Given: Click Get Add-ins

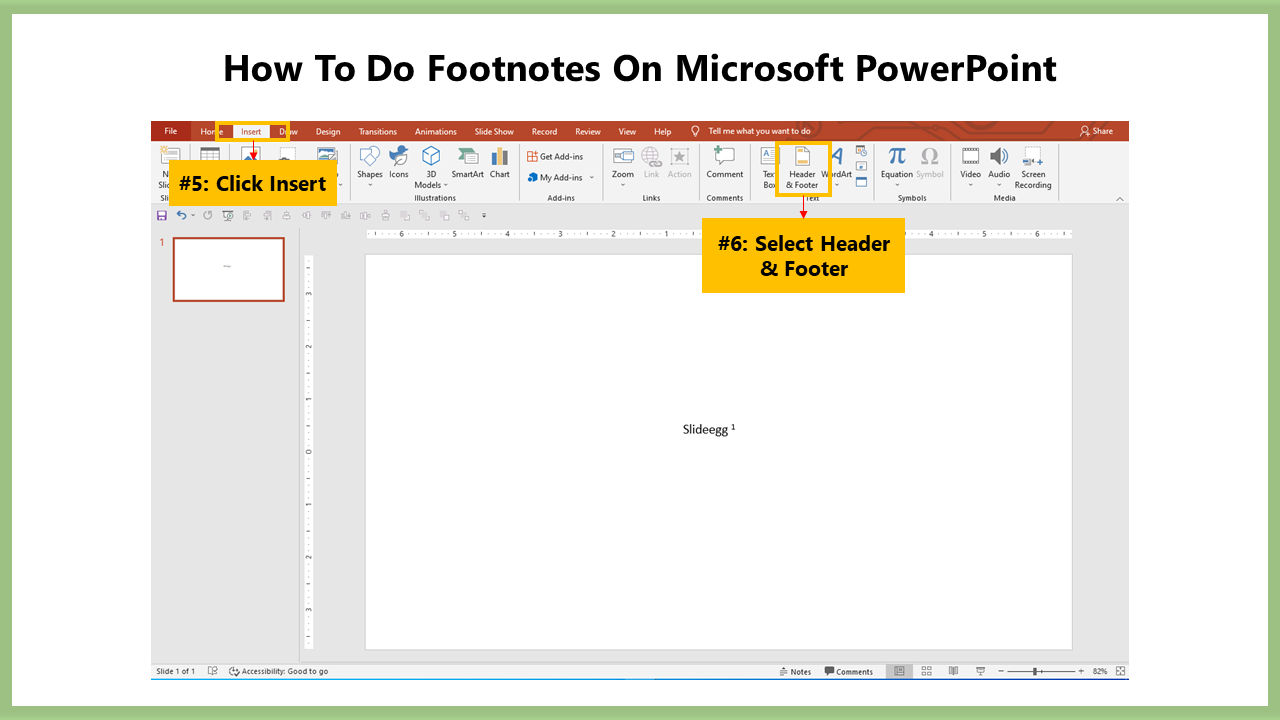Looking at the screenshot, I should 555,157.
